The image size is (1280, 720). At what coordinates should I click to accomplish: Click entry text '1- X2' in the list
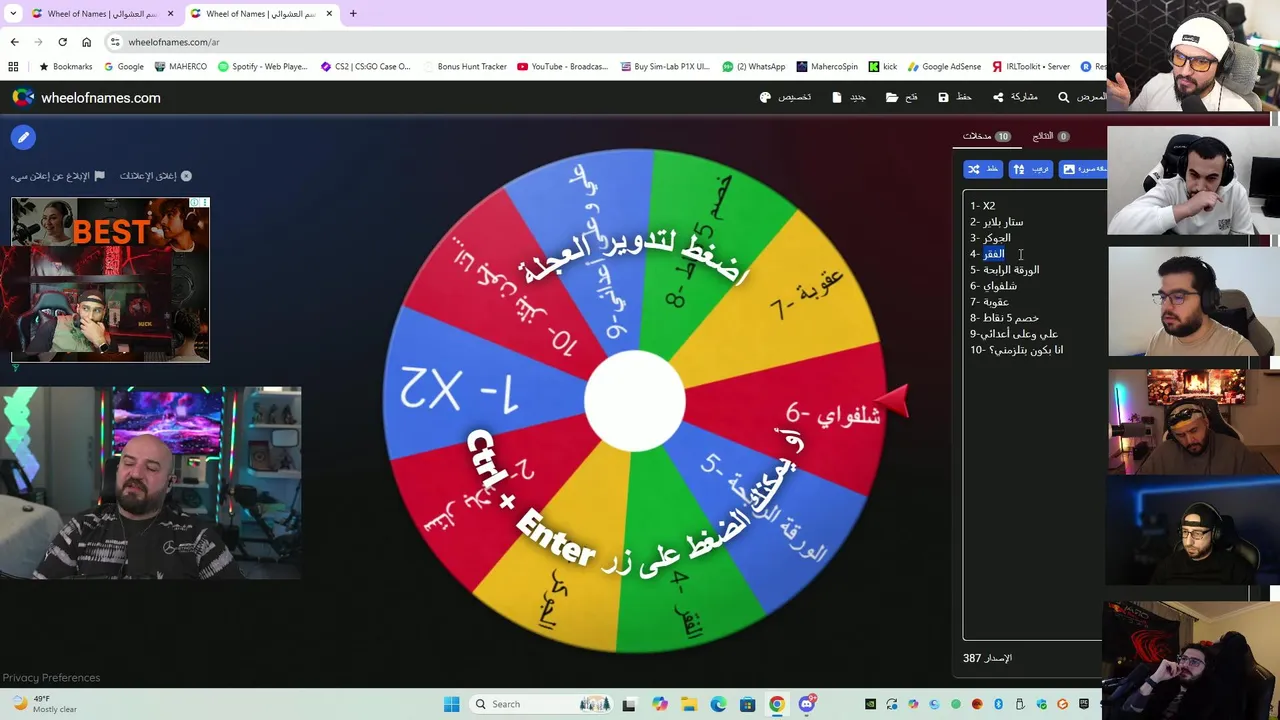pos(982,206)
